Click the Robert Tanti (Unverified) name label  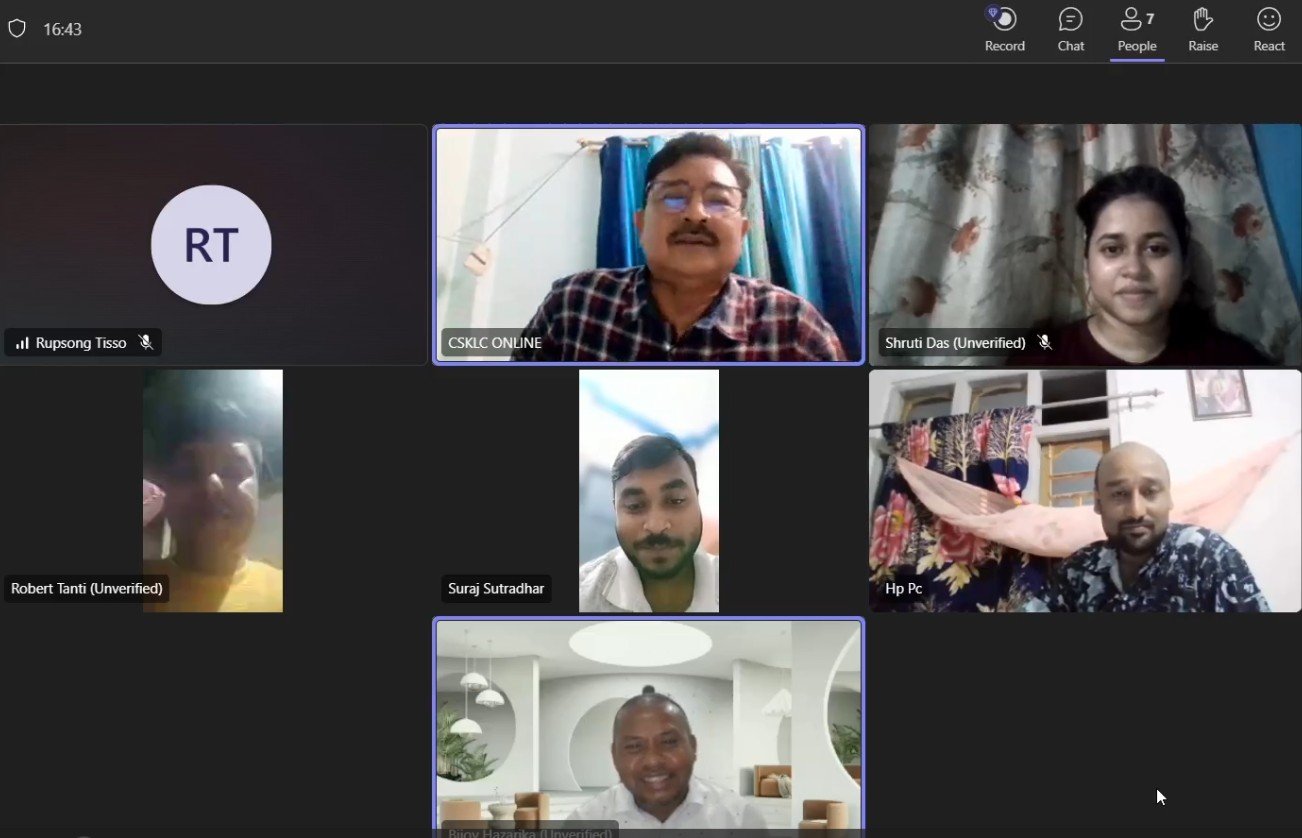pyautogui.click(x=87, y=588)
